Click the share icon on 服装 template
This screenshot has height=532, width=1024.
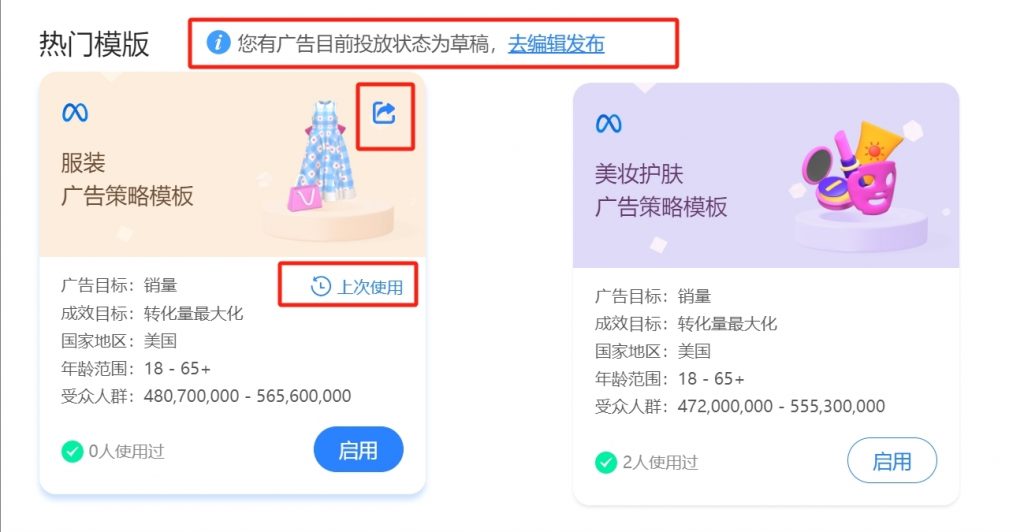(x=384, y=113)
